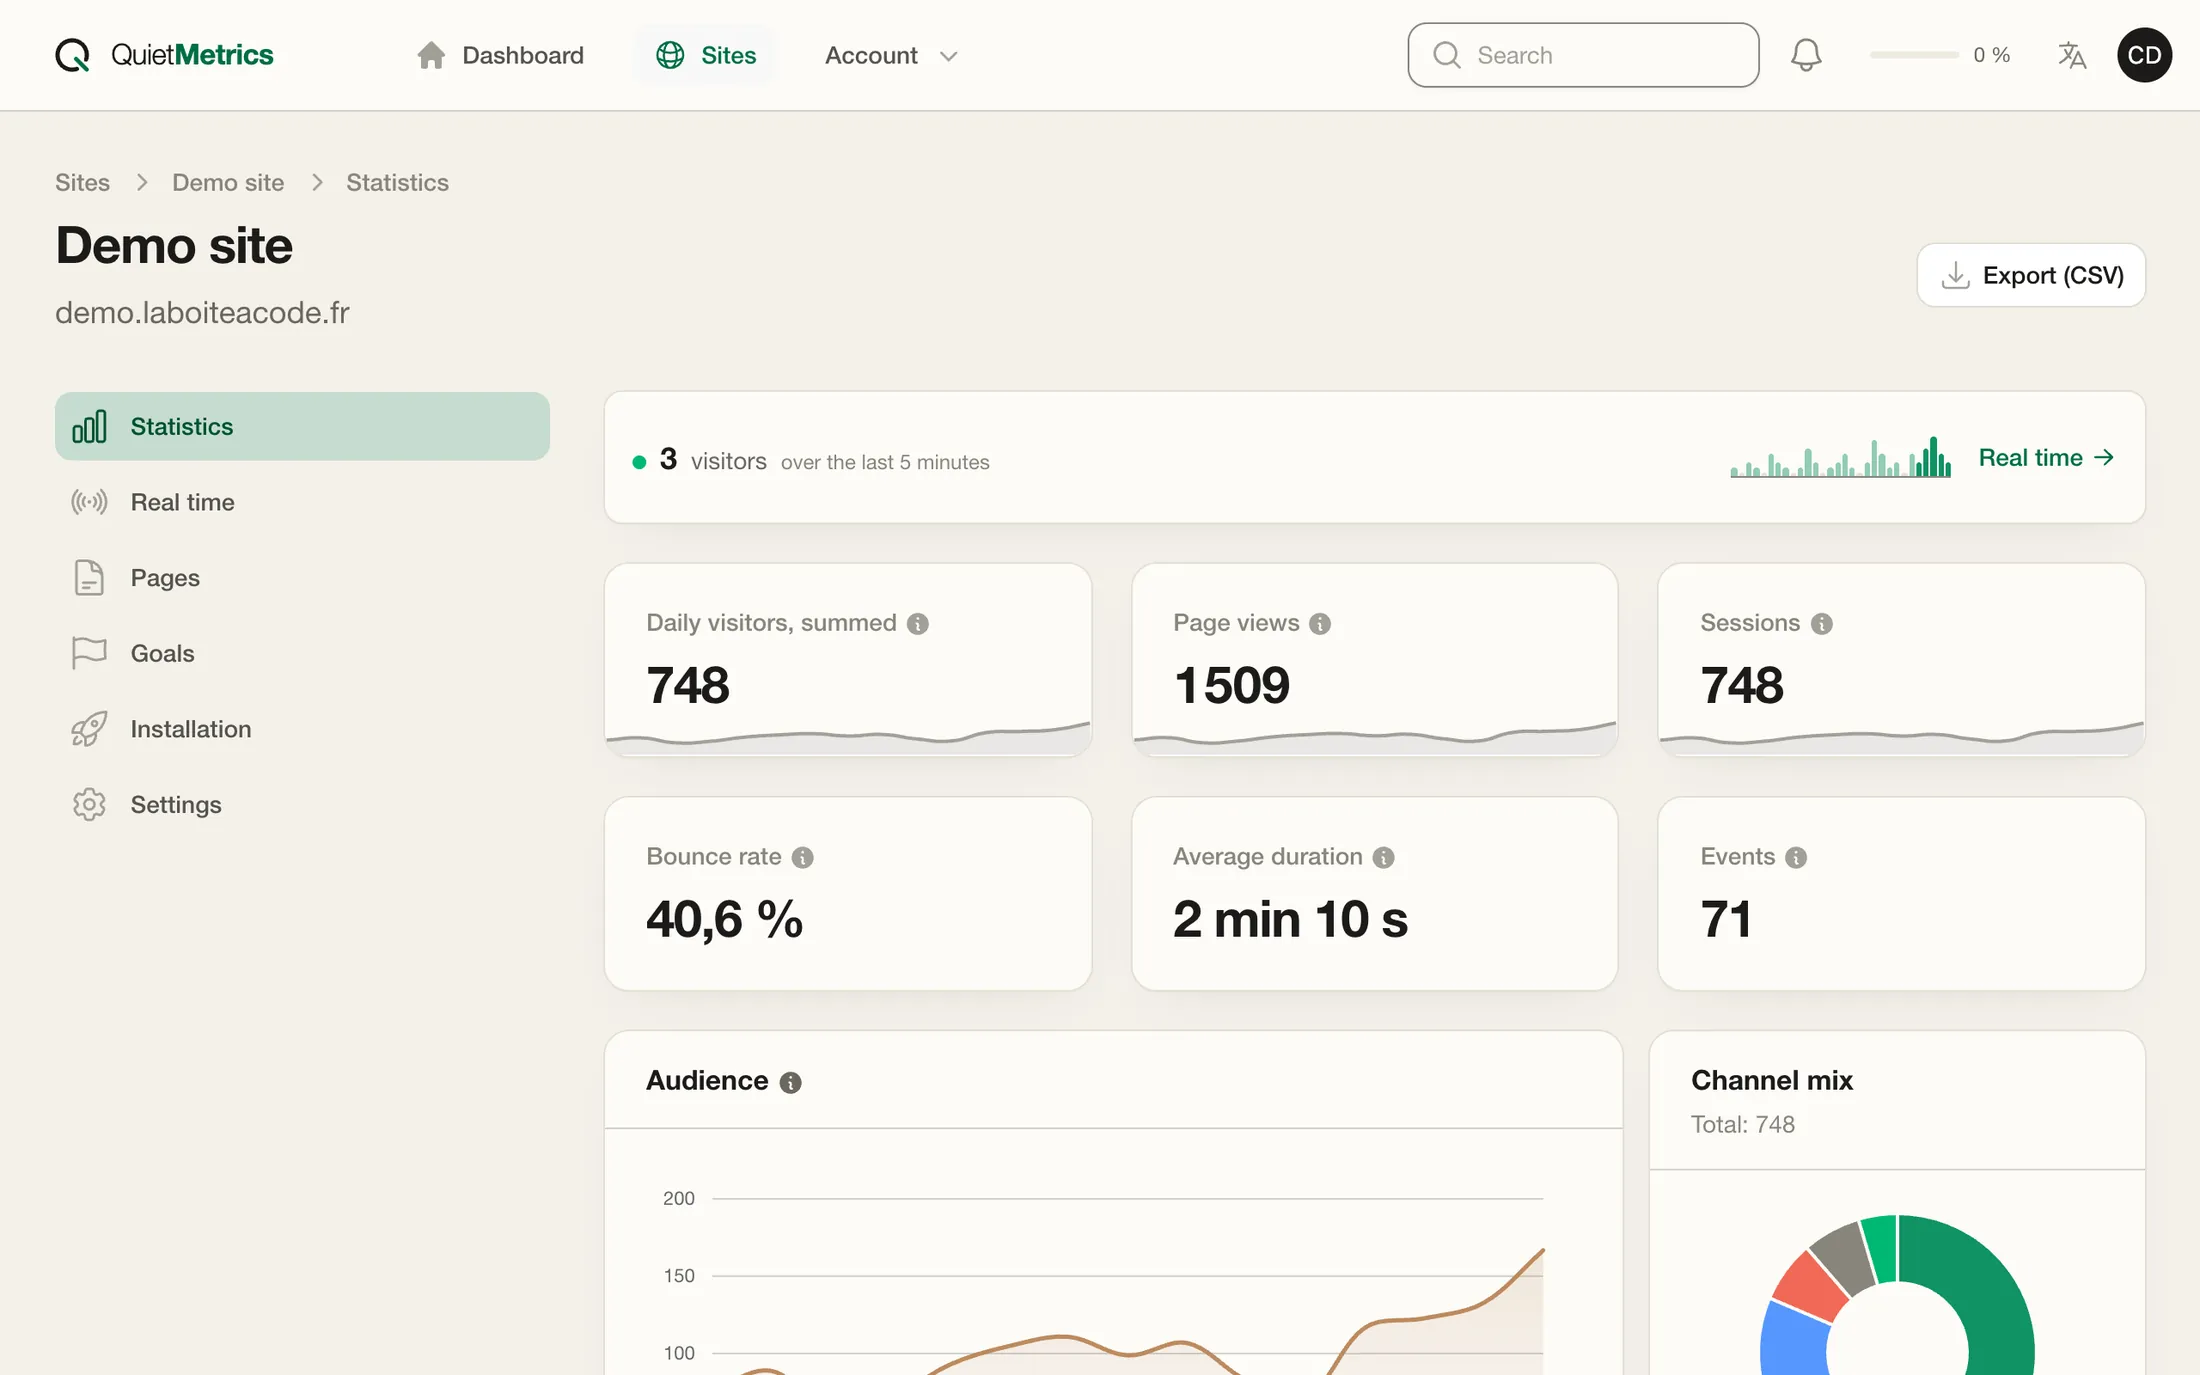Click the Page views sparkline
The image size is (2200, 1375).
pos(1375,738)
